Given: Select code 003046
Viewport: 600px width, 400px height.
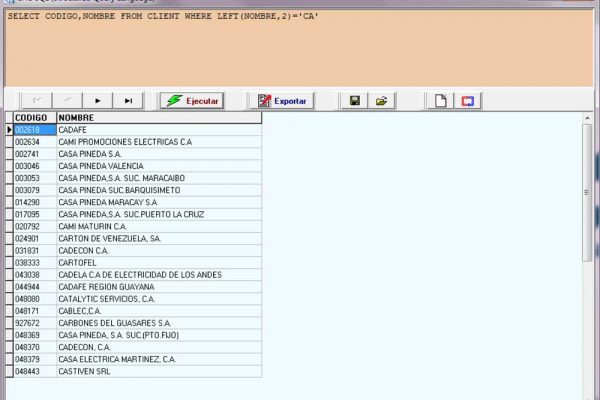Looking at the screenshot, I should [35, 166].
